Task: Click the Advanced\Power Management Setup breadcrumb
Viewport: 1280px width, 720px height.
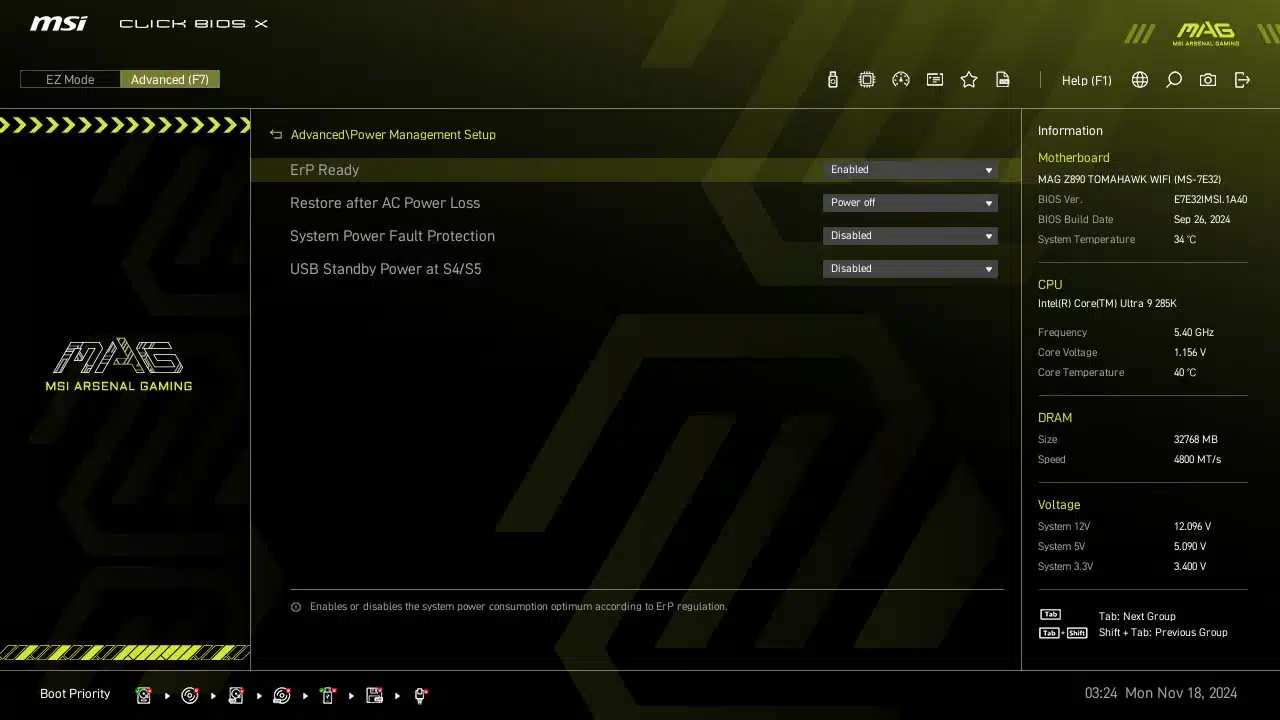Action: tap(393, 134)
